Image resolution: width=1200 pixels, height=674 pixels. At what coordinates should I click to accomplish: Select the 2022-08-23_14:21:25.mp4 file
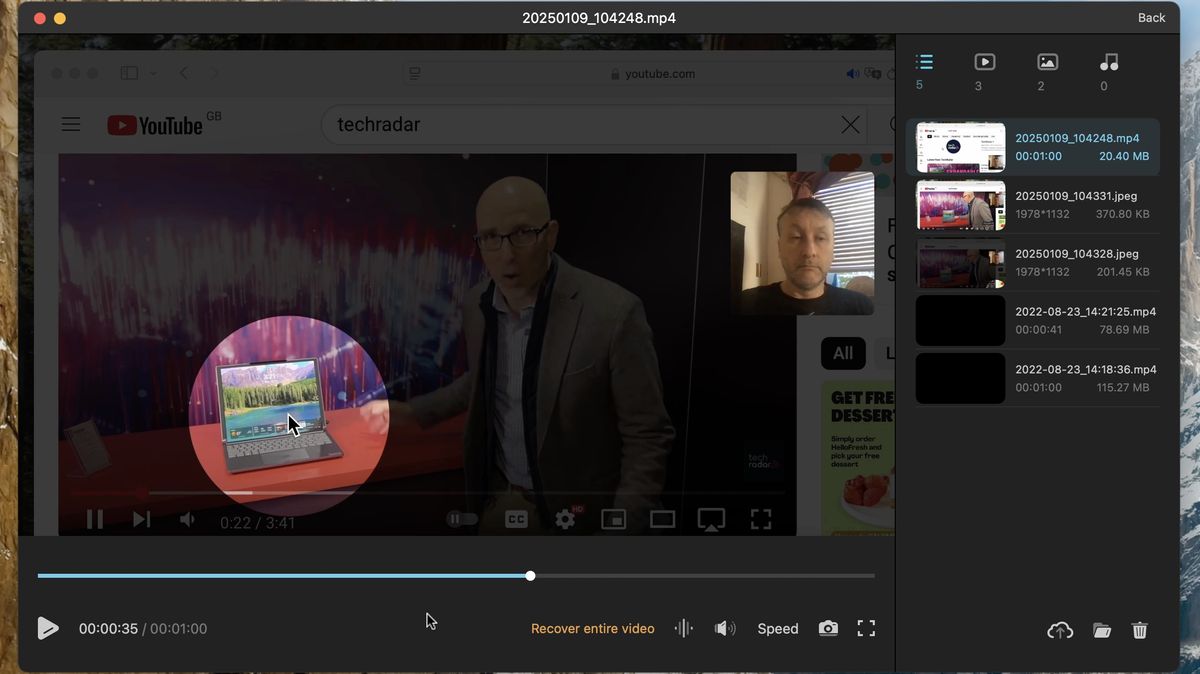click(1035, 320)
